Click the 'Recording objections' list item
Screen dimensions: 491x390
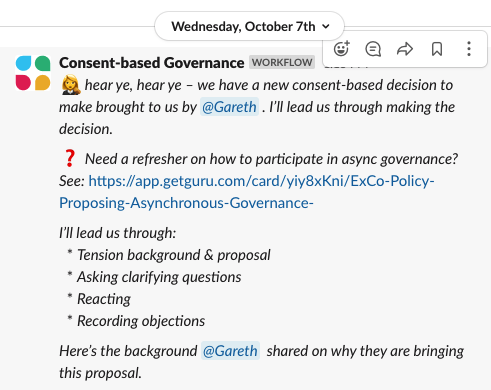pyautogui.click(x=141, y=321)
